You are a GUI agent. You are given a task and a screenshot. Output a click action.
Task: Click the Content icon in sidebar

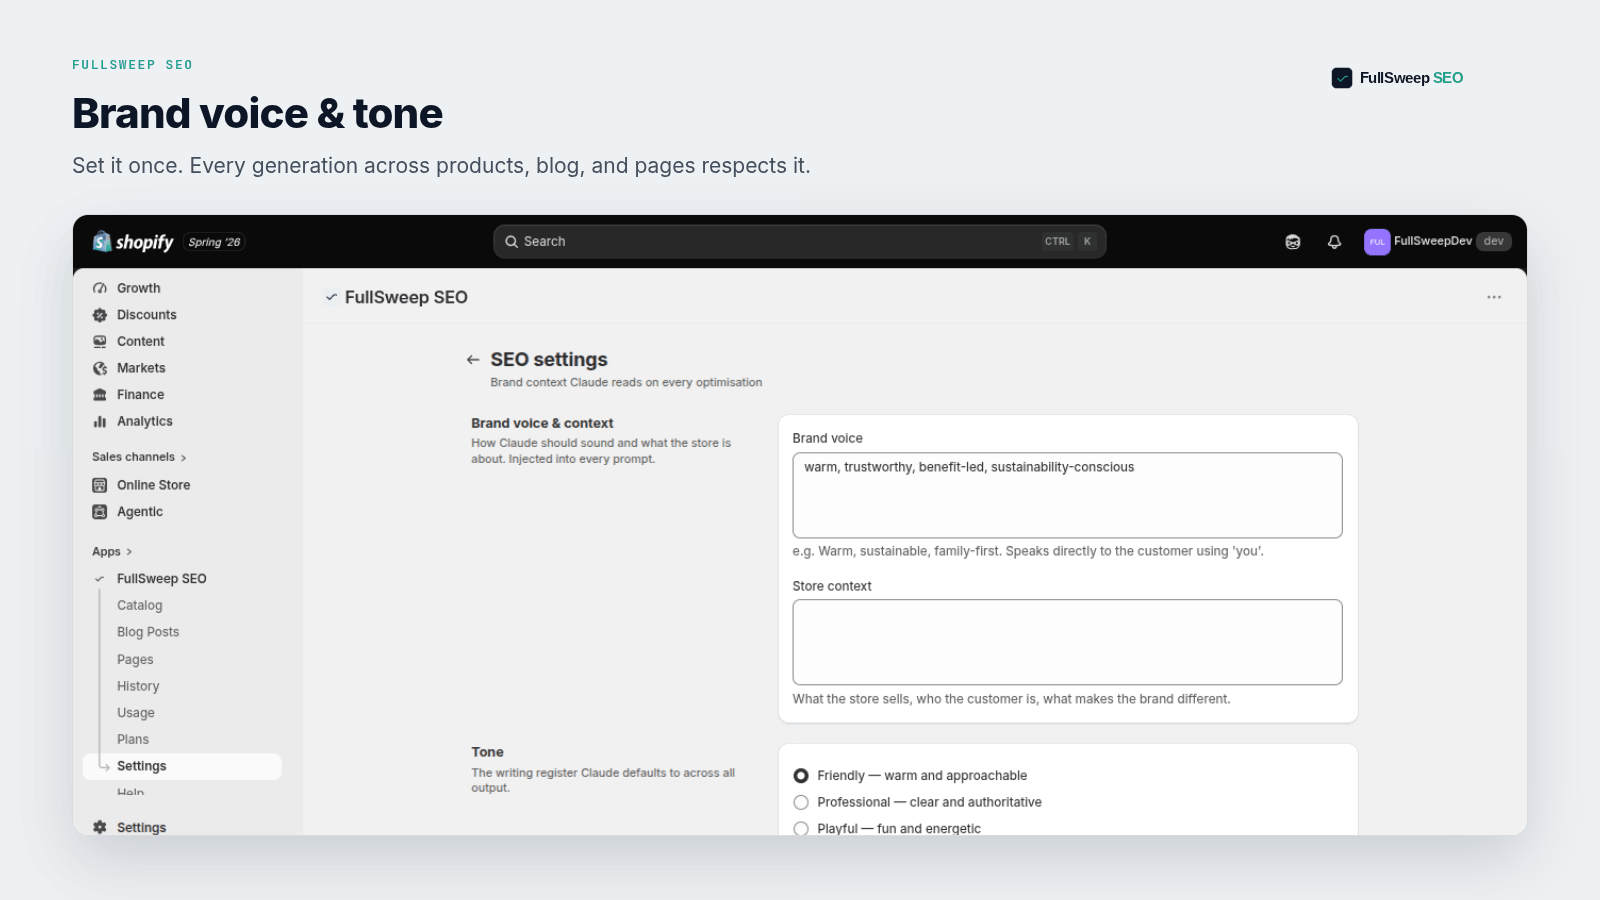(x=100, y=342)
